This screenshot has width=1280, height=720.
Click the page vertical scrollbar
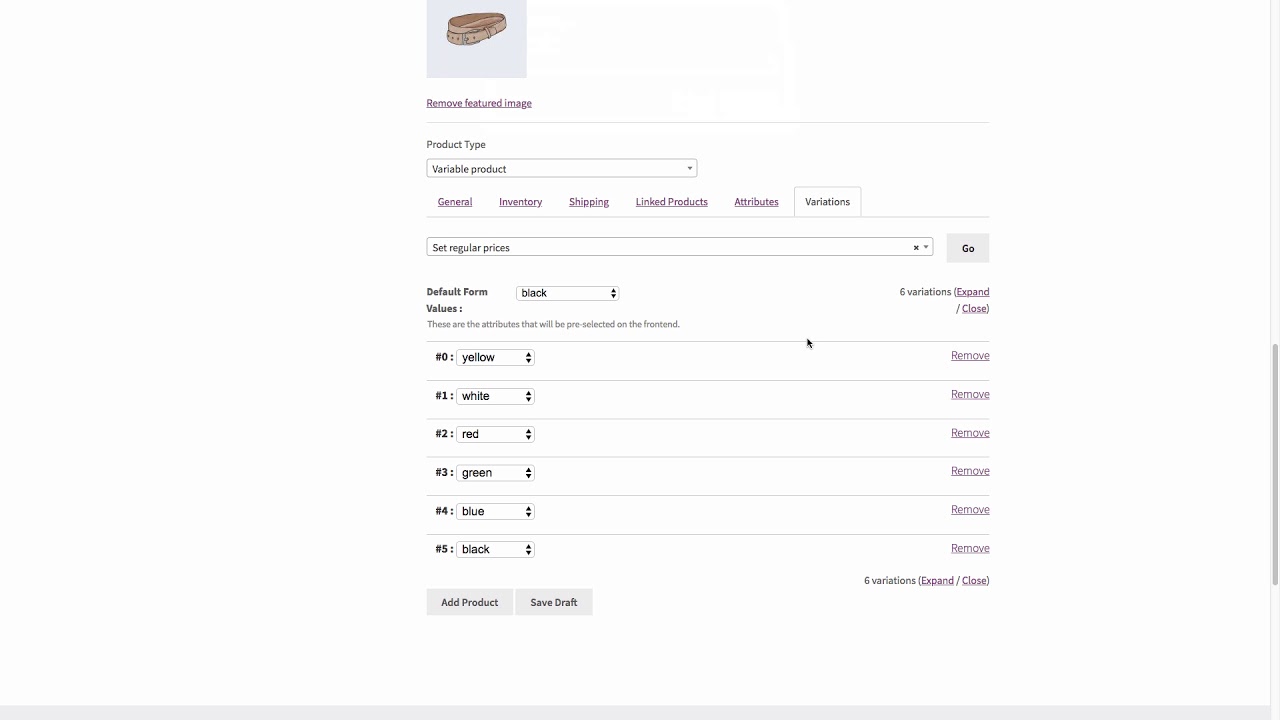(x=1275, y=465)
